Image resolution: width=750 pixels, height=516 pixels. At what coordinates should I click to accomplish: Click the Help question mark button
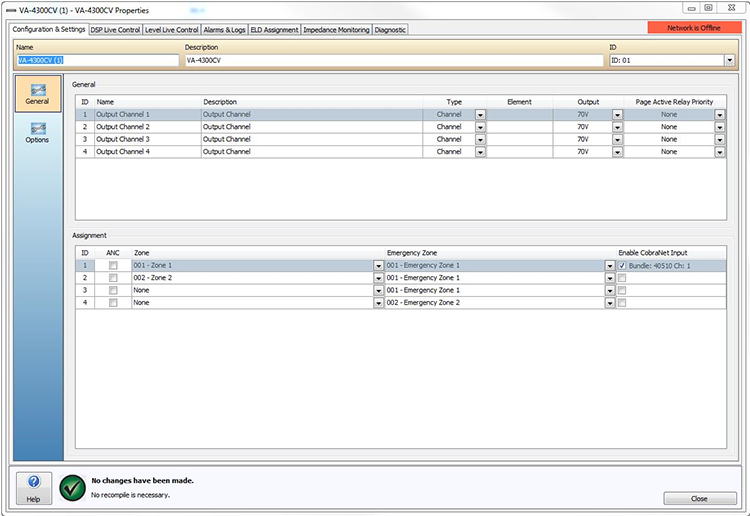33,488
